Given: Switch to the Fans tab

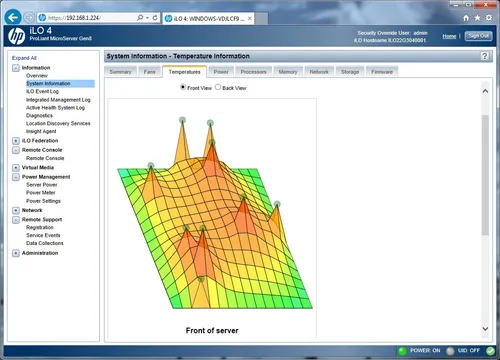Looking at the screenshot, I should pyautogui.click(x=149, y=72).
